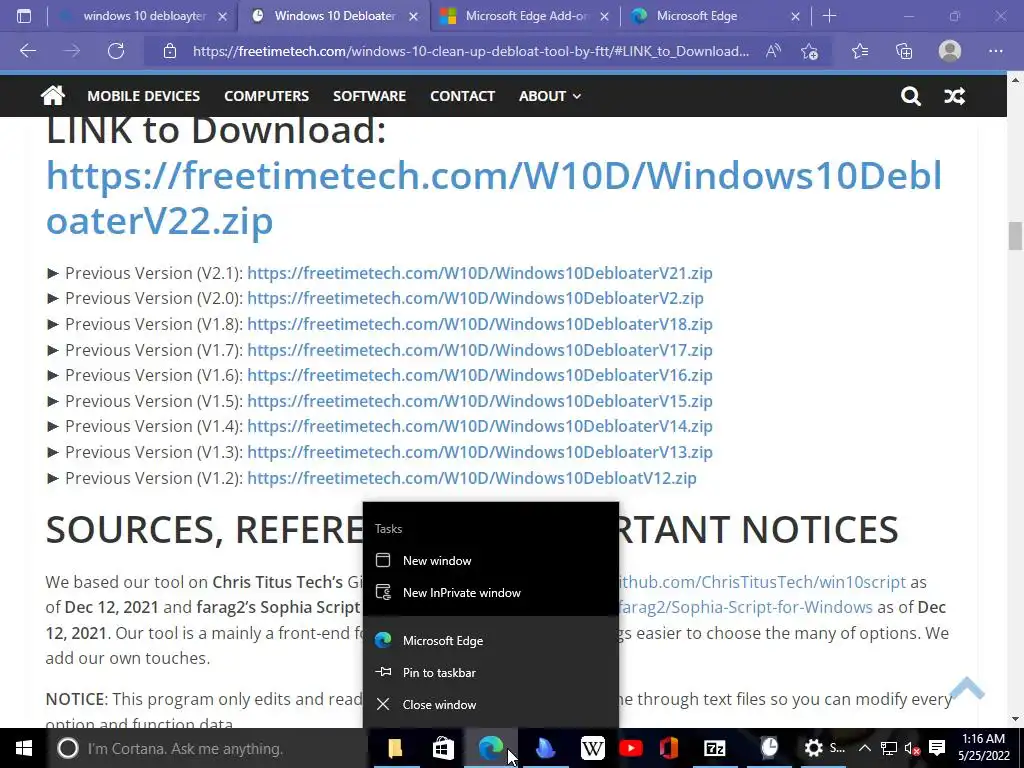Open MOBILE DEVICES nav item
Viewport: 1024px width, 768px height.
tap(144, 96)
